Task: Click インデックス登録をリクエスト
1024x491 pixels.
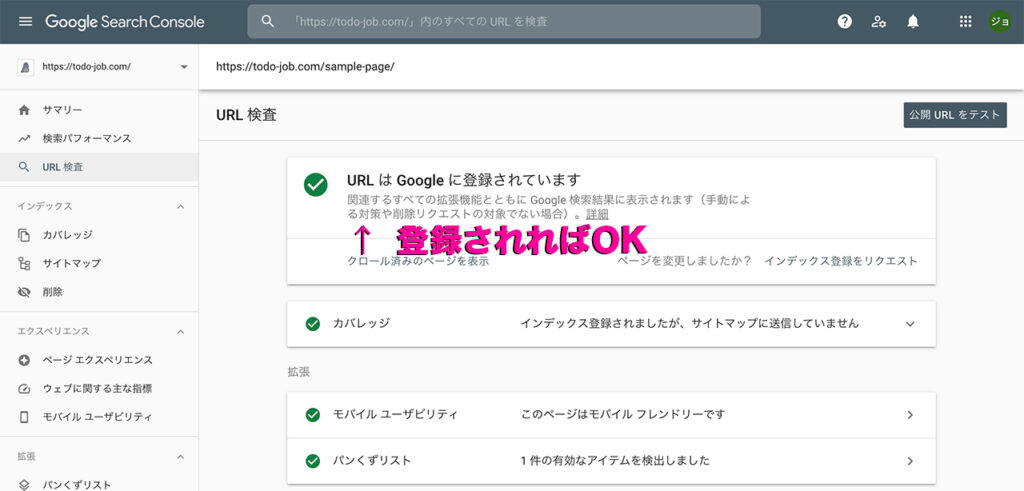Action: coord(841,261)
